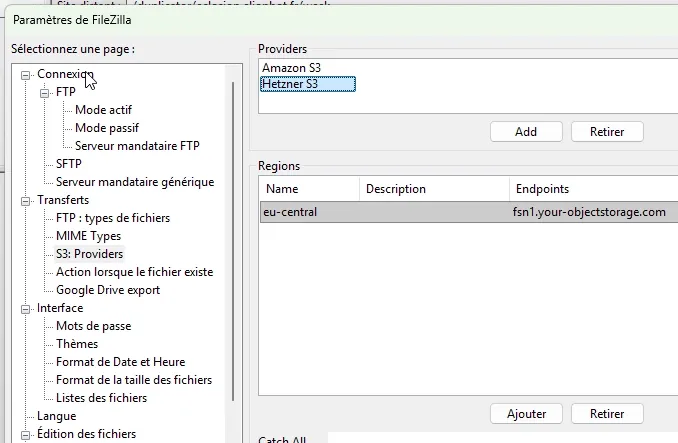Collapse the Édition des fichiers node
Image resolution: width=678 pixels, height=443 pixels.
click(x=26, y=435)
